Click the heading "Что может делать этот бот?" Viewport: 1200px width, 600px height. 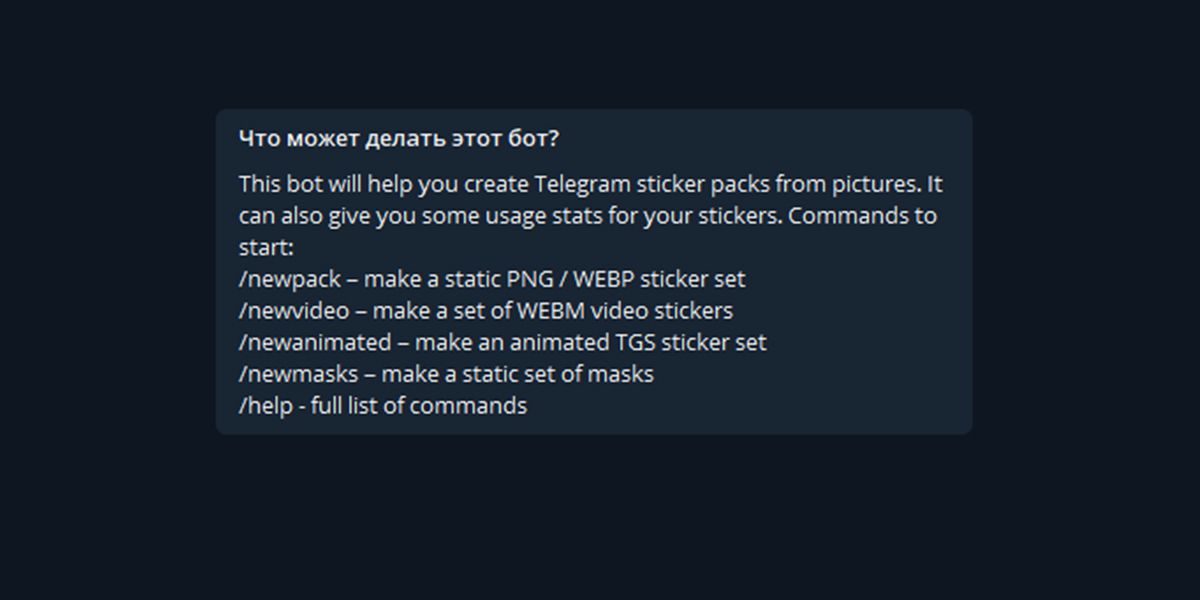[398, 139]
